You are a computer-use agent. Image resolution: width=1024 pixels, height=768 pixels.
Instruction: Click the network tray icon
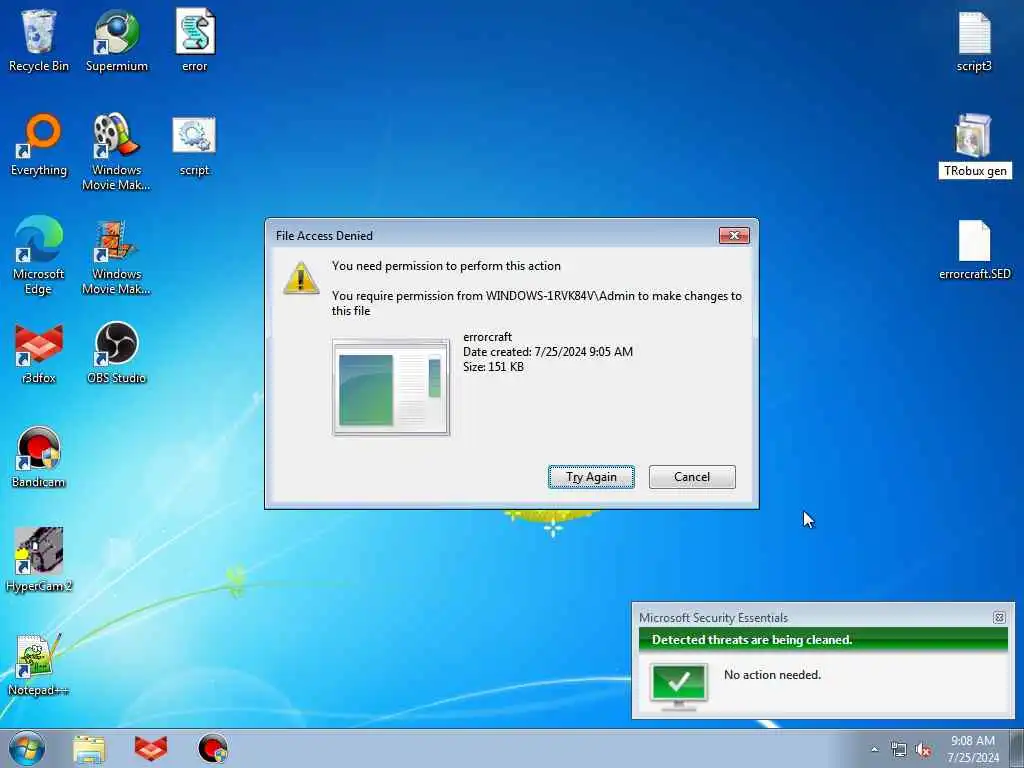coord(899,750)
